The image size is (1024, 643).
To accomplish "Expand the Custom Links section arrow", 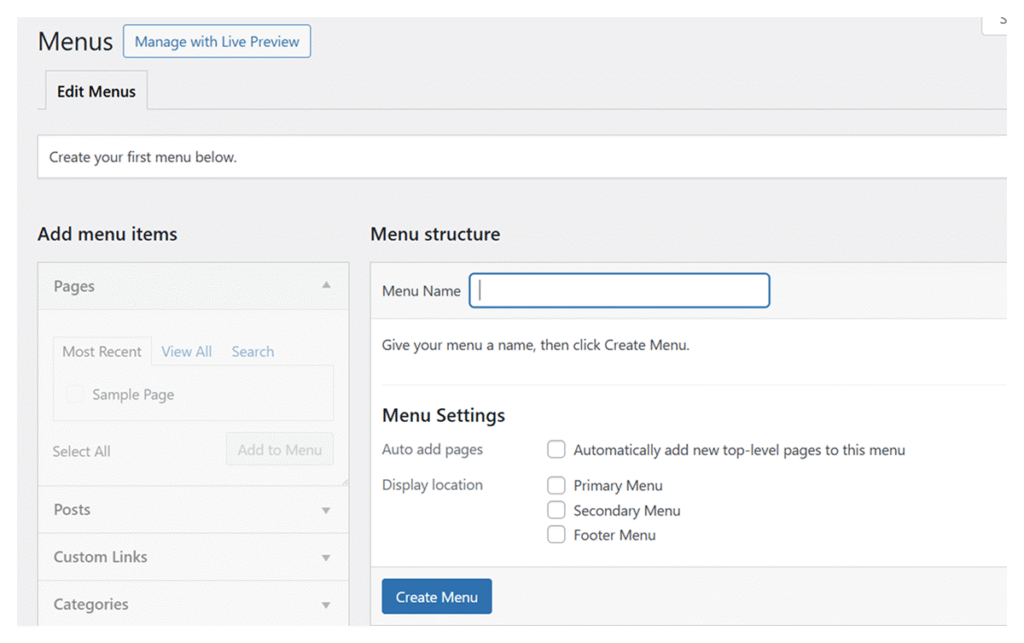I will [326, 557].
